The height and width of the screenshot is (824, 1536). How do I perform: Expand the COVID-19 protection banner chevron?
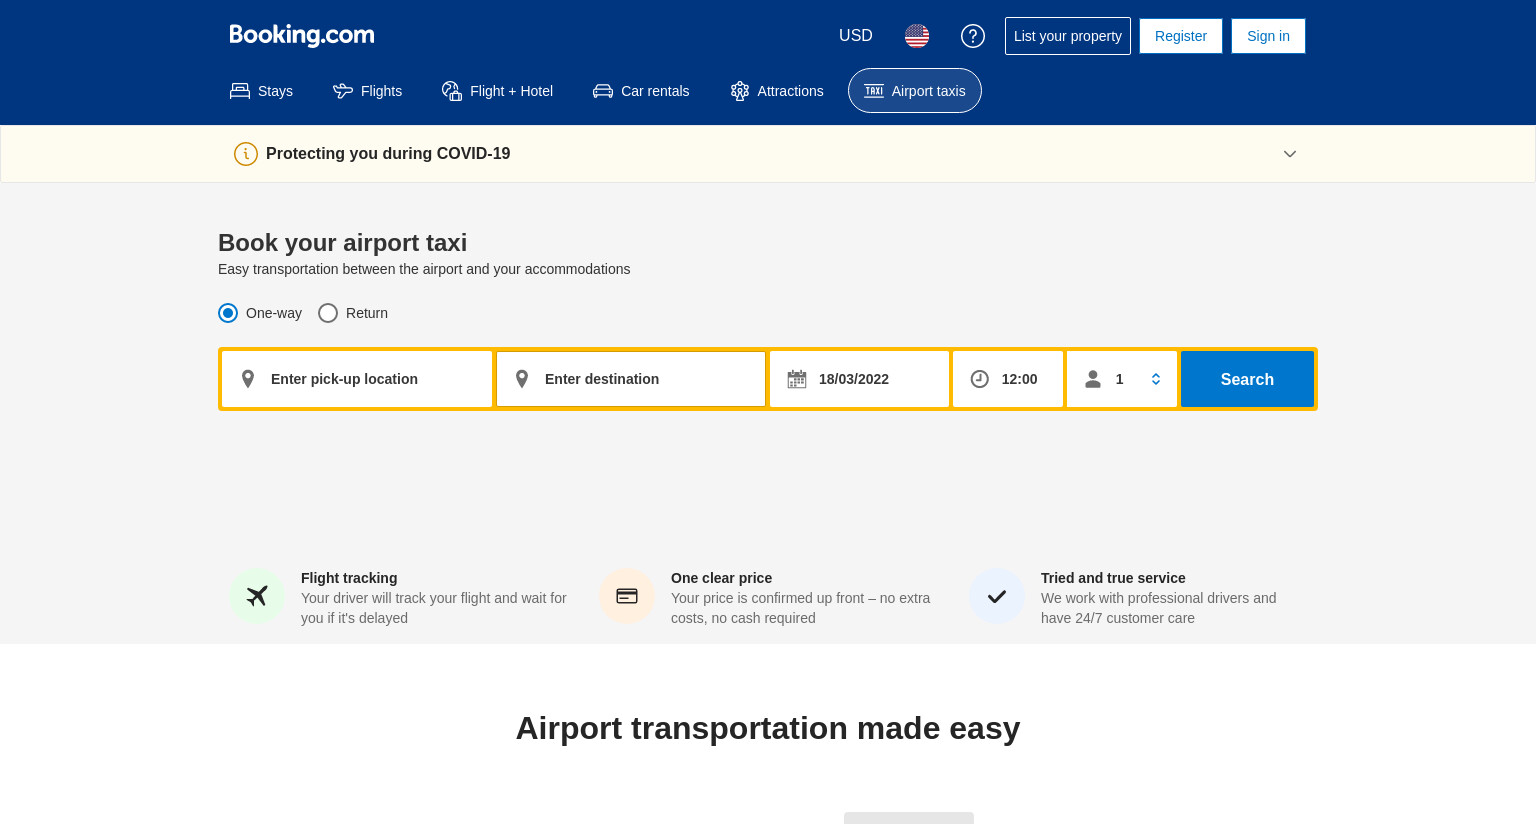point(1290,154)
